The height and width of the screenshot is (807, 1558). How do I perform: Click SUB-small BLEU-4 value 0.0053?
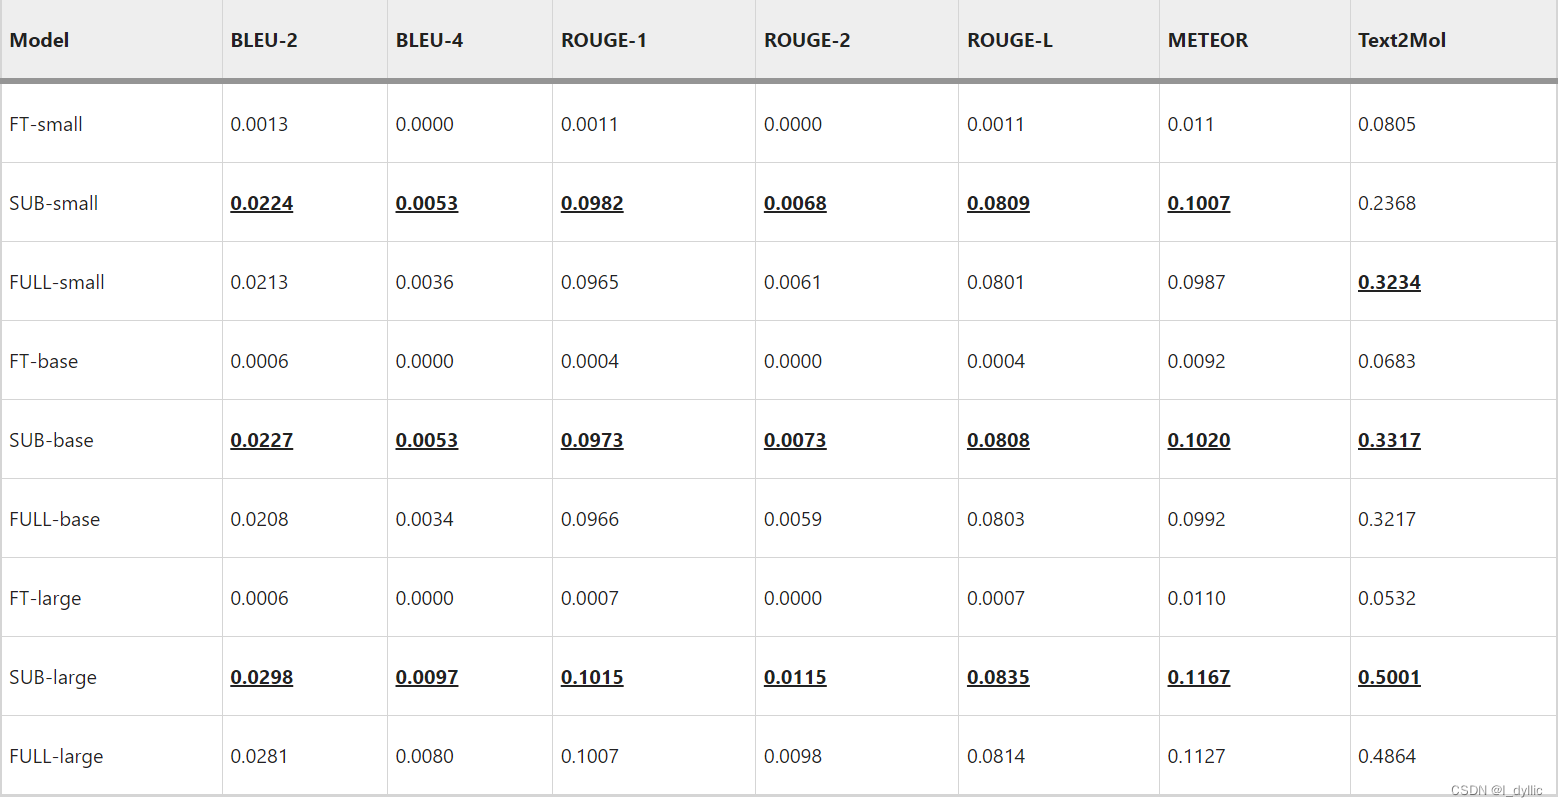click(x=427, y=203)
